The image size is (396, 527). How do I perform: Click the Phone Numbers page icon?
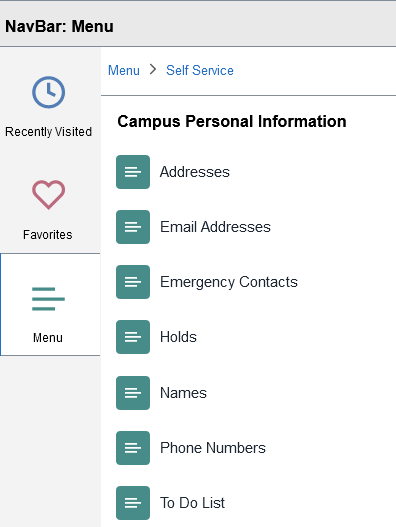pyautogui.click(x=133, y=448)
